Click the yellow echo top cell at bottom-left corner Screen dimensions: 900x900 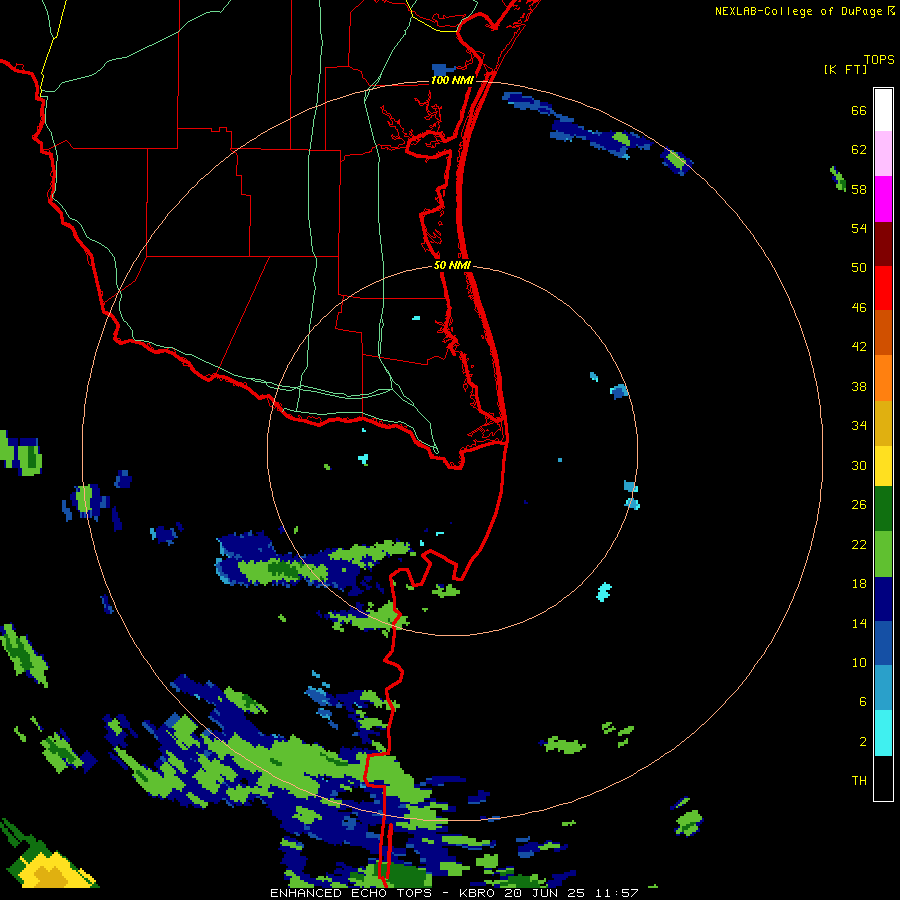coord(55,871)
